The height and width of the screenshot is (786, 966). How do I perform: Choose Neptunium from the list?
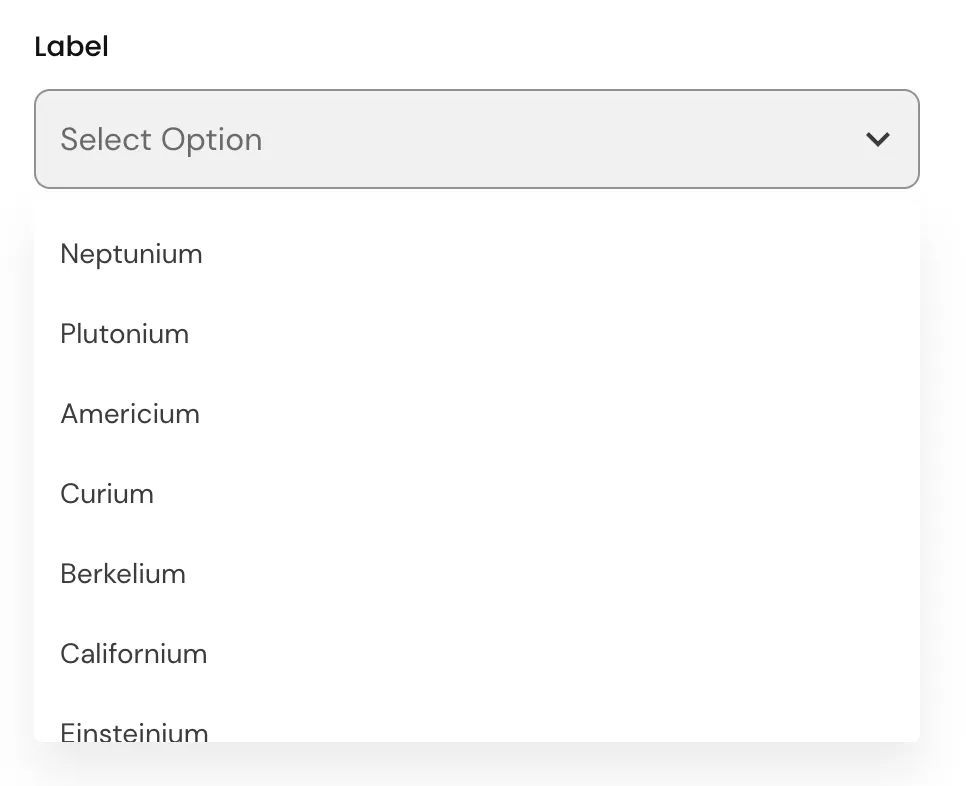(131, 254)
